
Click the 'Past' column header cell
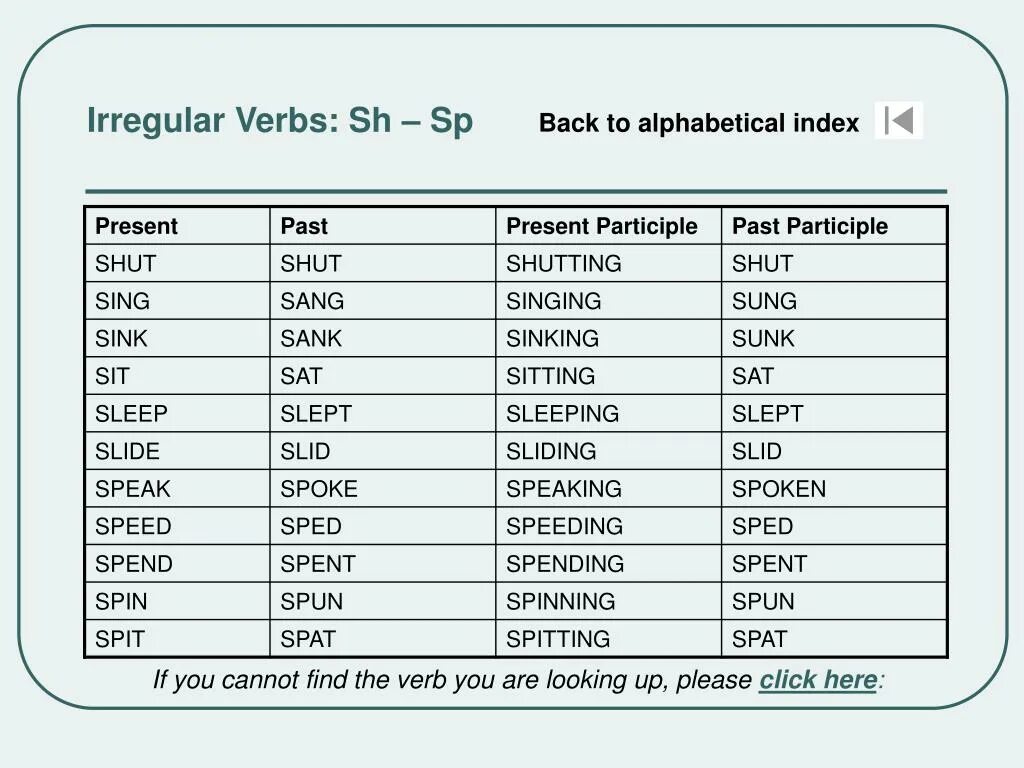304,227
